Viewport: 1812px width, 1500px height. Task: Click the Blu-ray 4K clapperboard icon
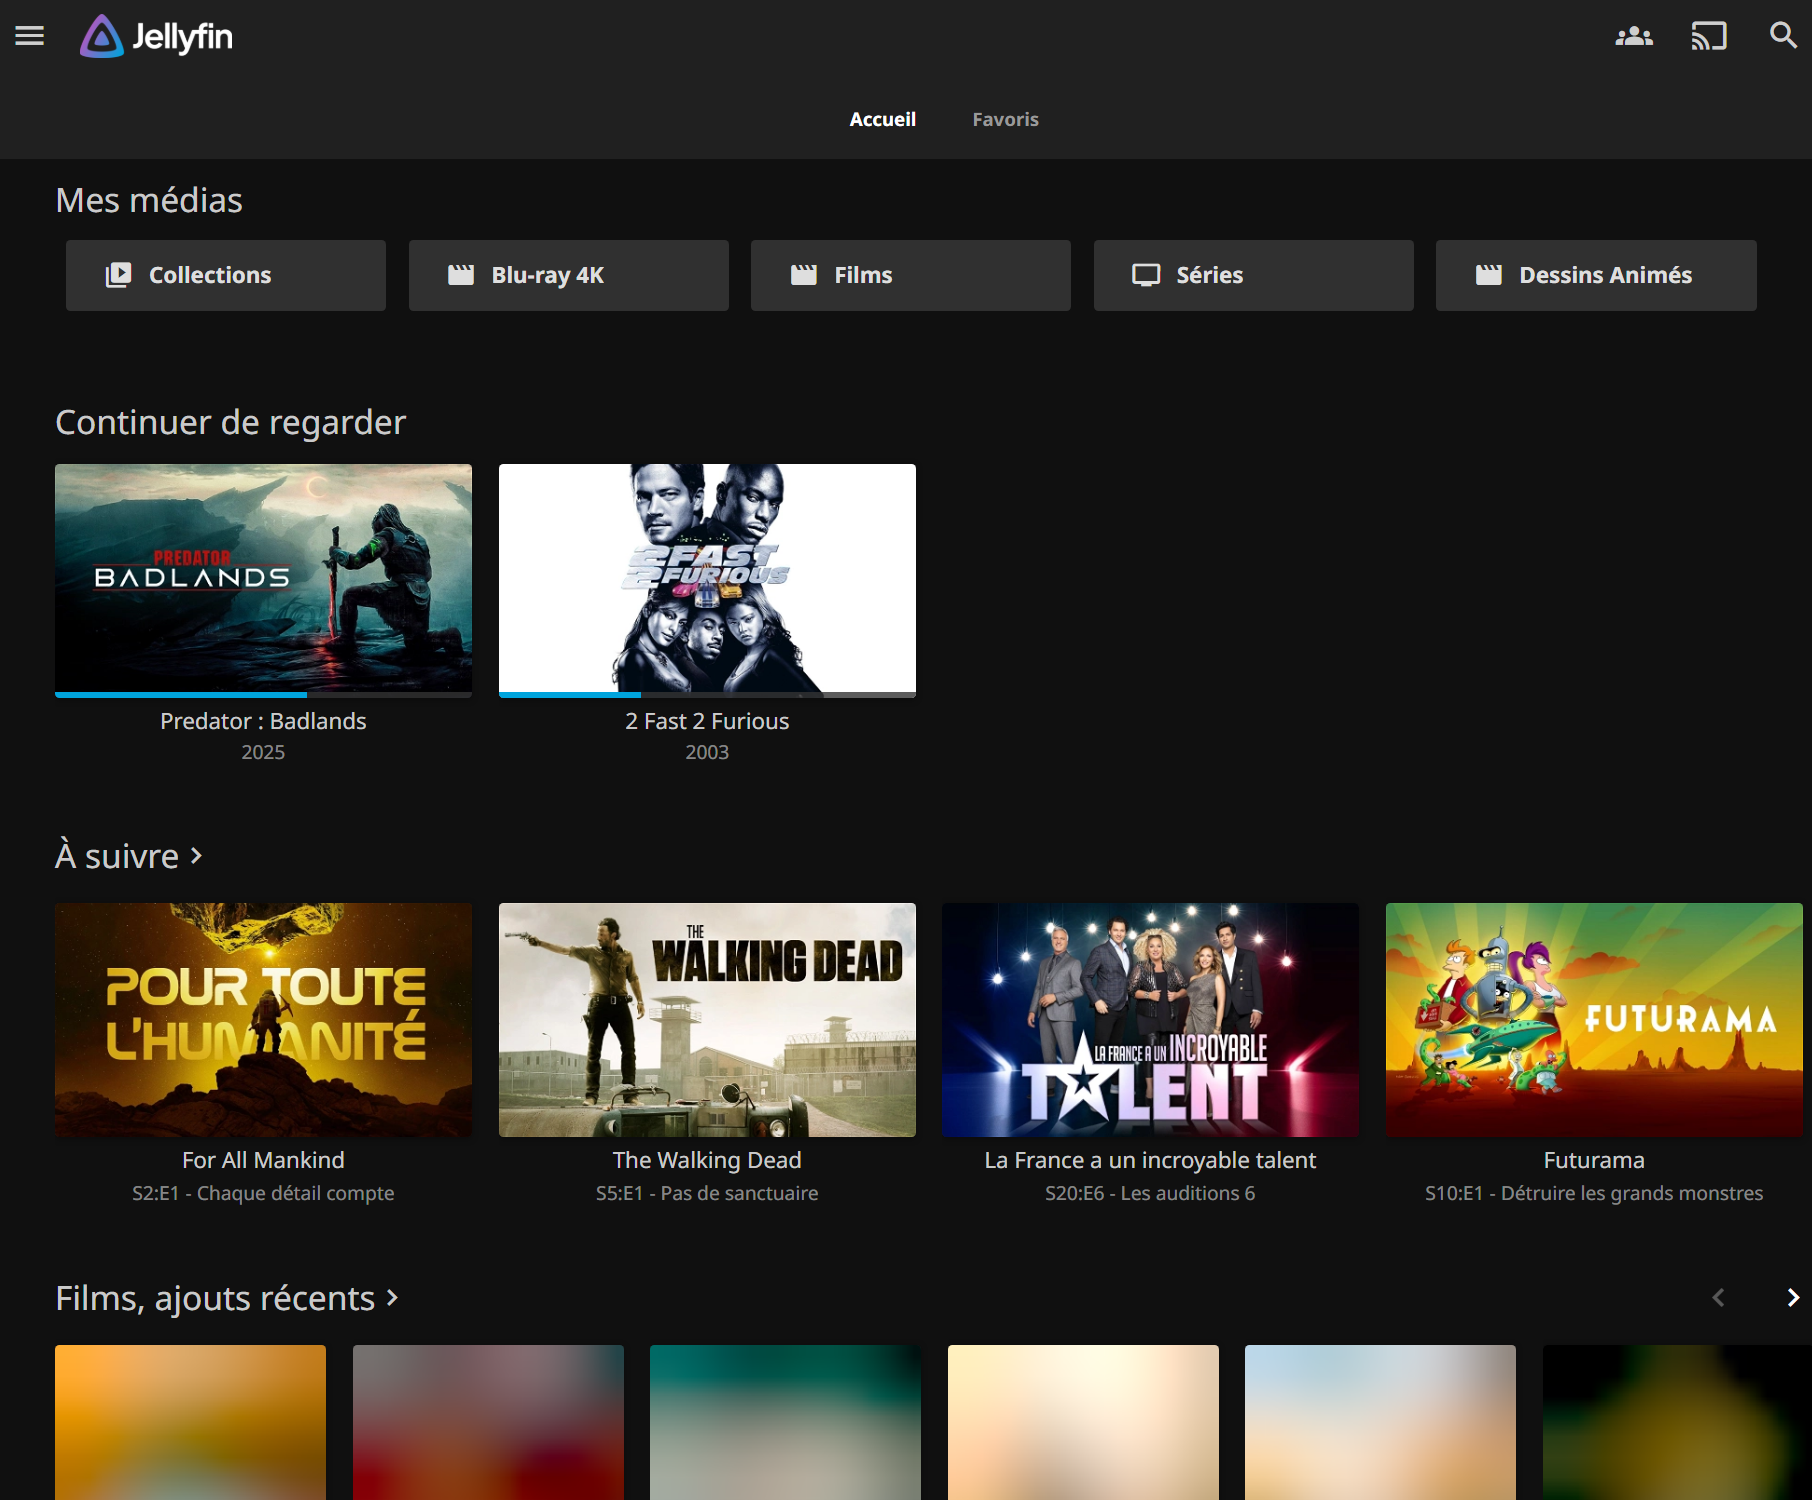pyautogui.click(x=461, y=275)
